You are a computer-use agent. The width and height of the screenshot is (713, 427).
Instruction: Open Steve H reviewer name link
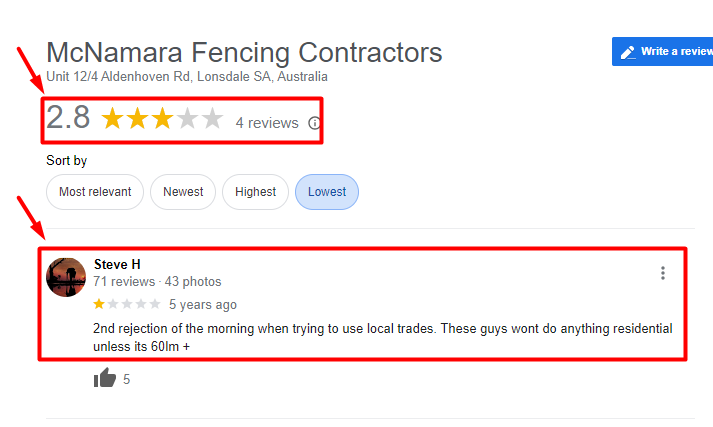pos(117,264)
